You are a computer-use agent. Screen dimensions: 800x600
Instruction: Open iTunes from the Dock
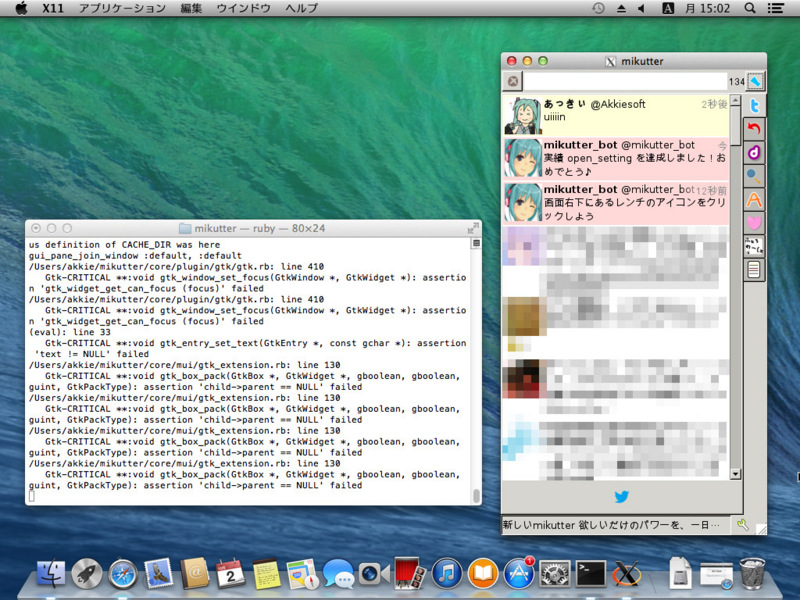[447, 573]
